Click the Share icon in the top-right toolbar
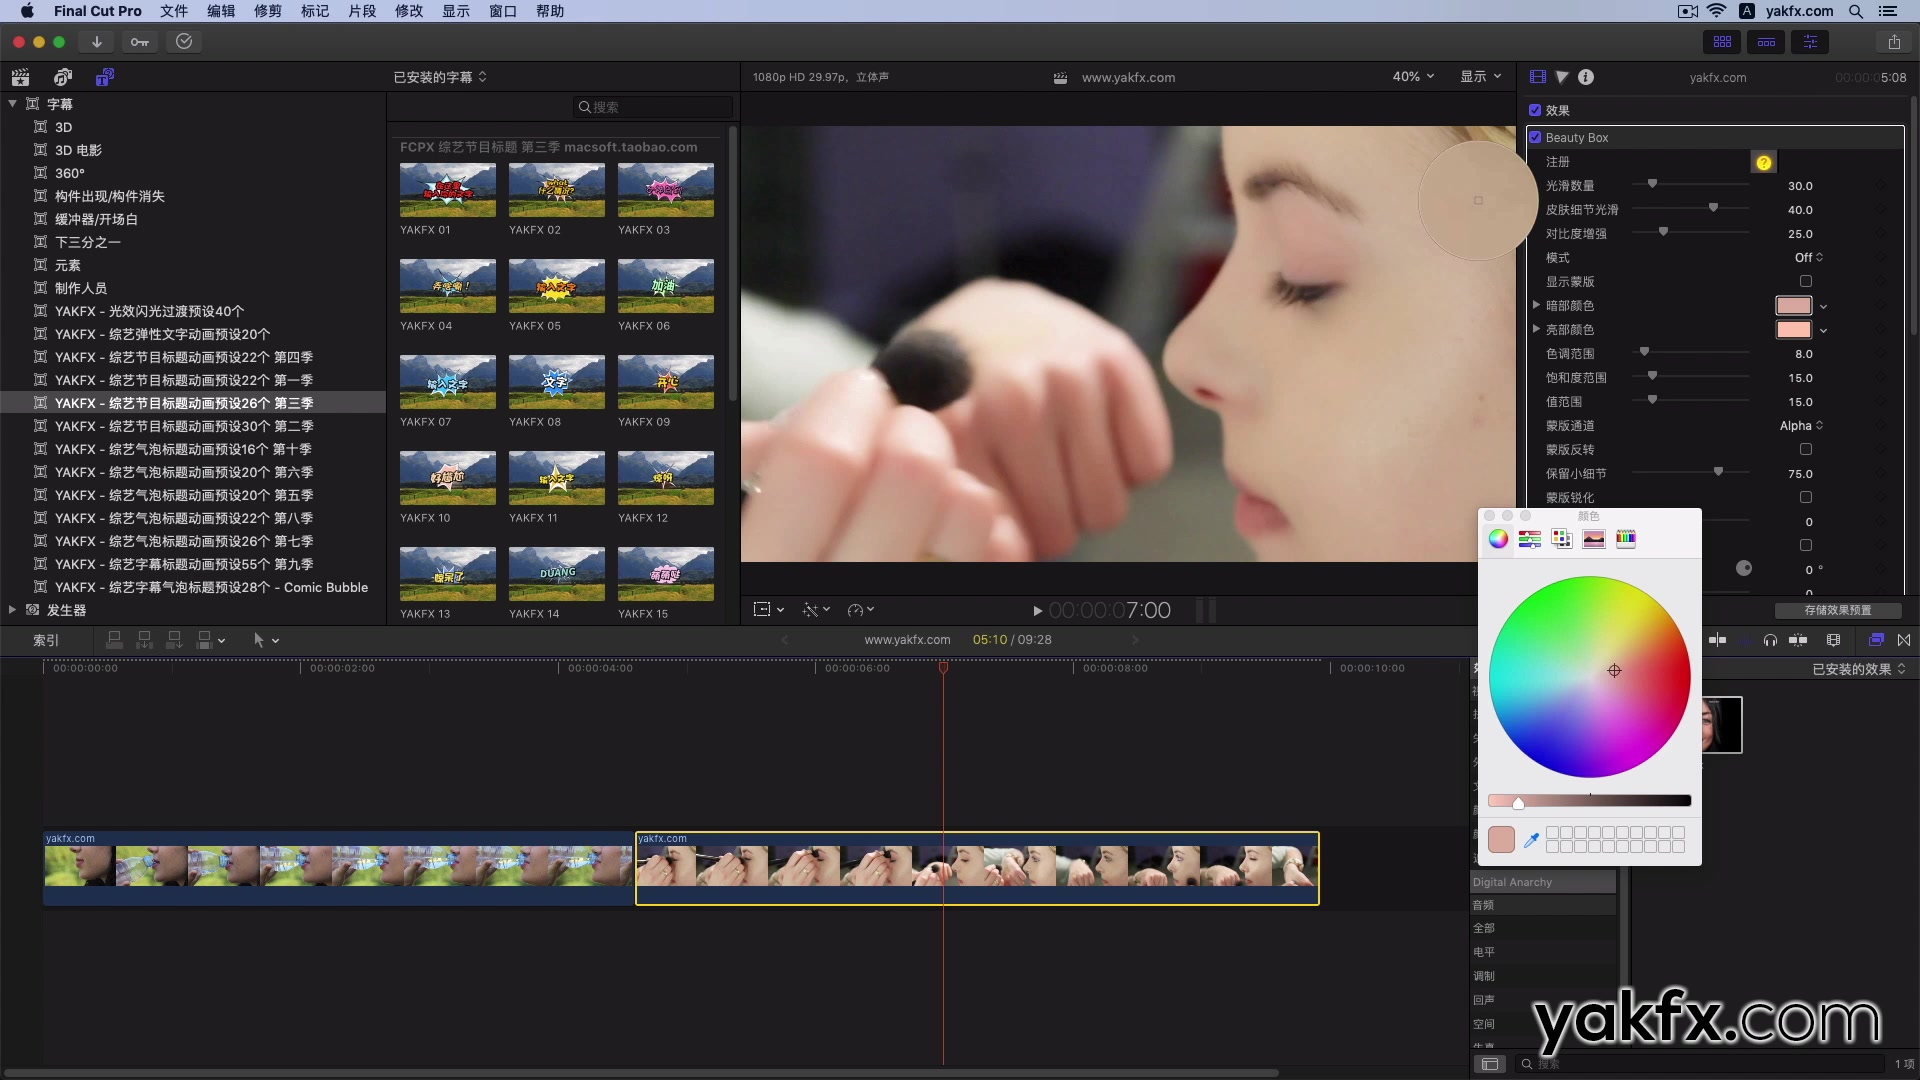Viewport: 1920px width, 1080px height. pyautogui.click(x=1895, y=42)
